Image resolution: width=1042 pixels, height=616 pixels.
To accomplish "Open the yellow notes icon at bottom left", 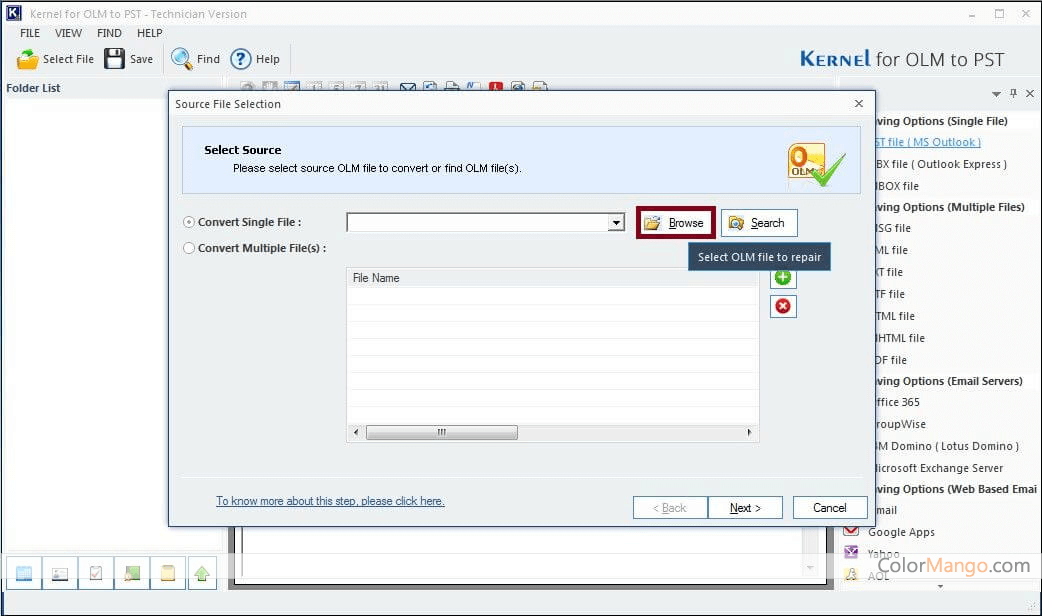I will click(x=168, y=573).
